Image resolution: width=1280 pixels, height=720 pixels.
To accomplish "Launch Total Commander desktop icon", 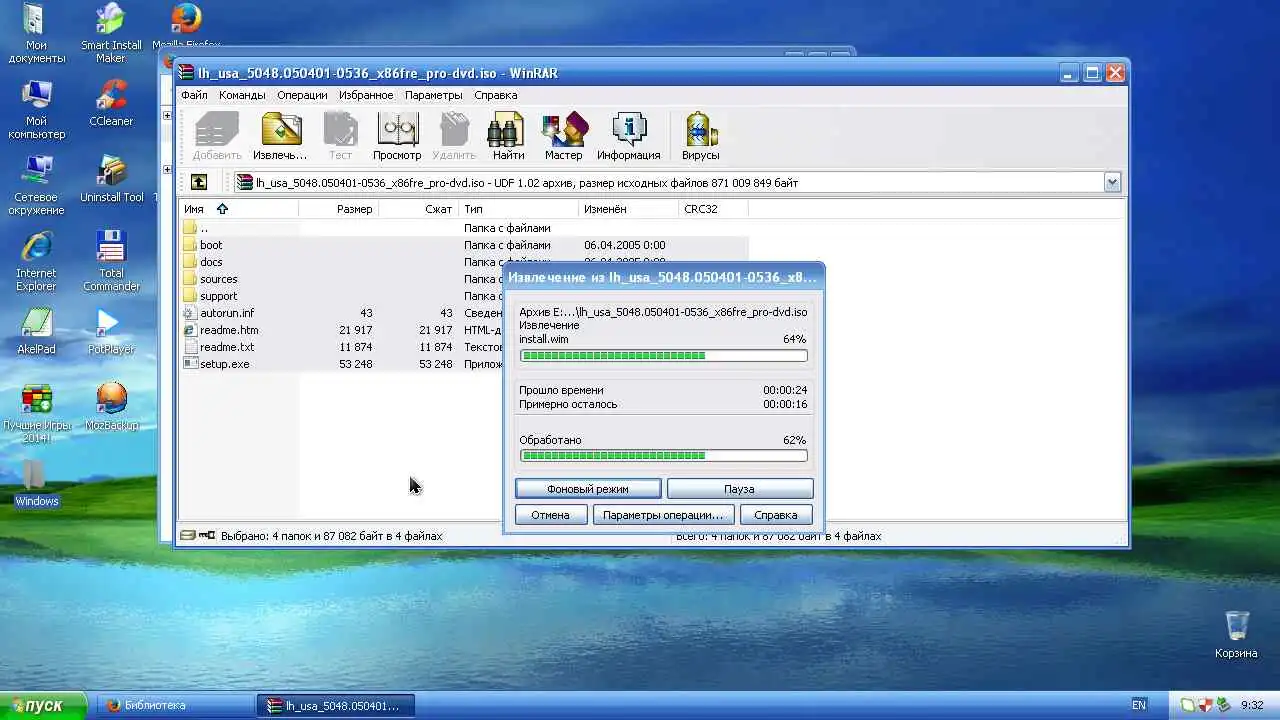I will 111,261.
